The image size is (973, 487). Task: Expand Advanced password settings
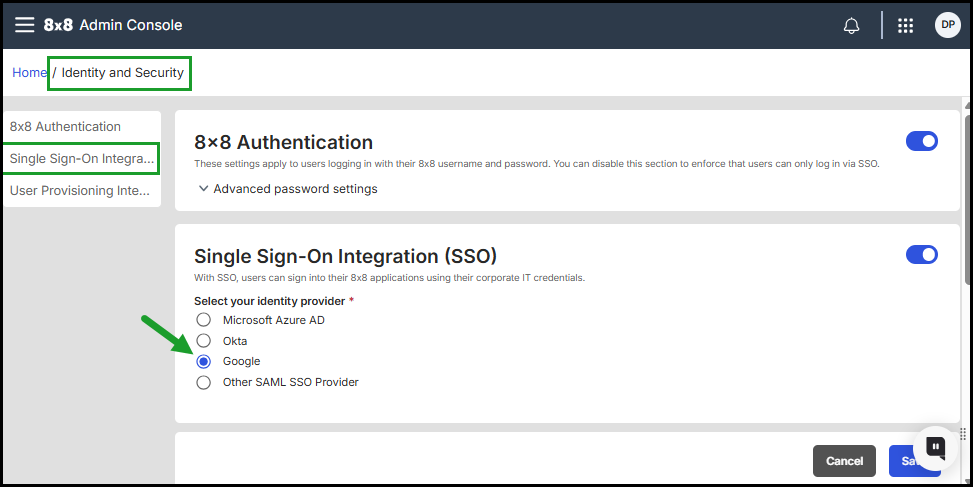[x=287, y=188]
